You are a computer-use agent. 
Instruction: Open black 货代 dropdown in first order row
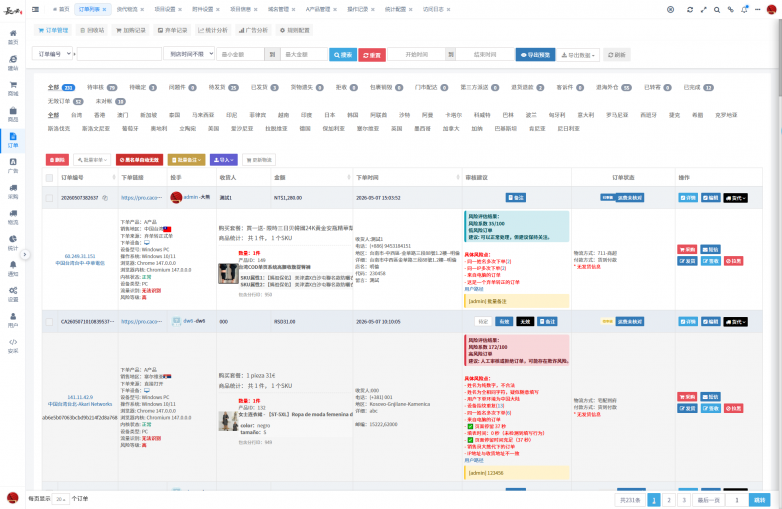coord(735,198)
